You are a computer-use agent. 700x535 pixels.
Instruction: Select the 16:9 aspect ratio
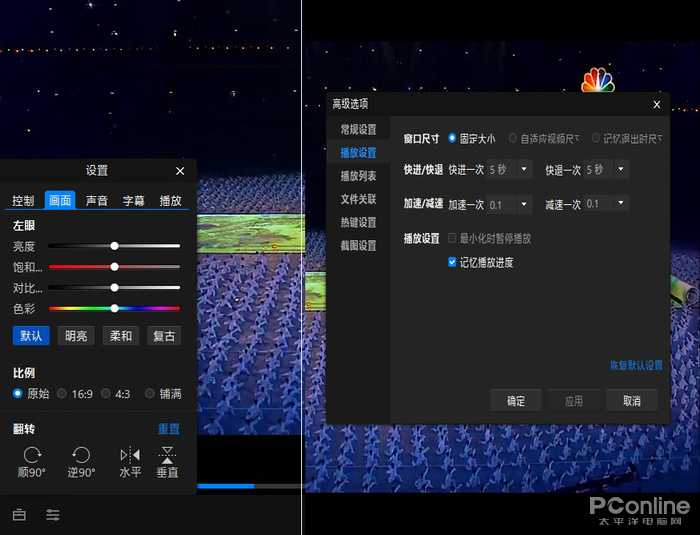coord(75,394)
